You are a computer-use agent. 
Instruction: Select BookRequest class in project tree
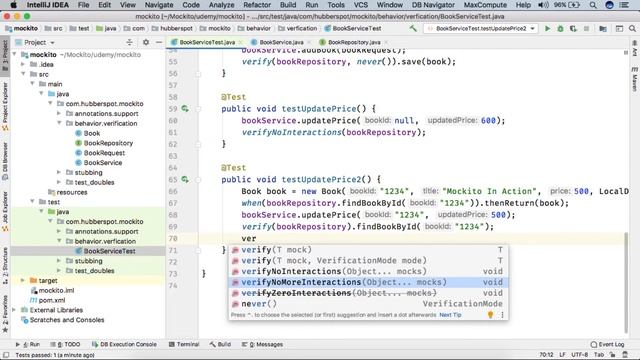point(104,153)
